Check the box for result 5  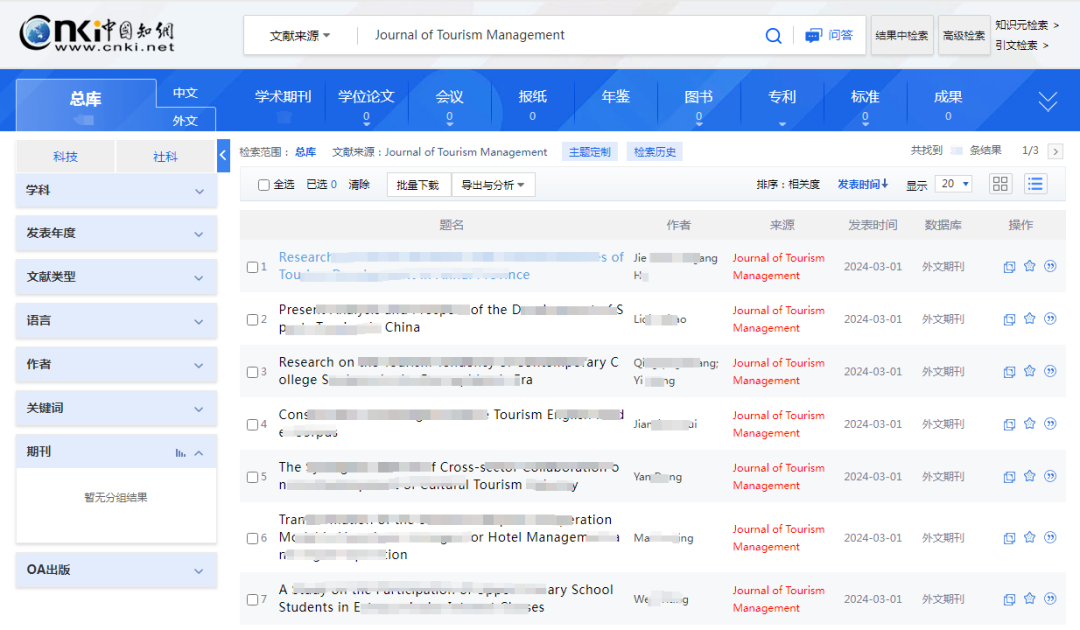pyautogui.click(x=252, y=476)
